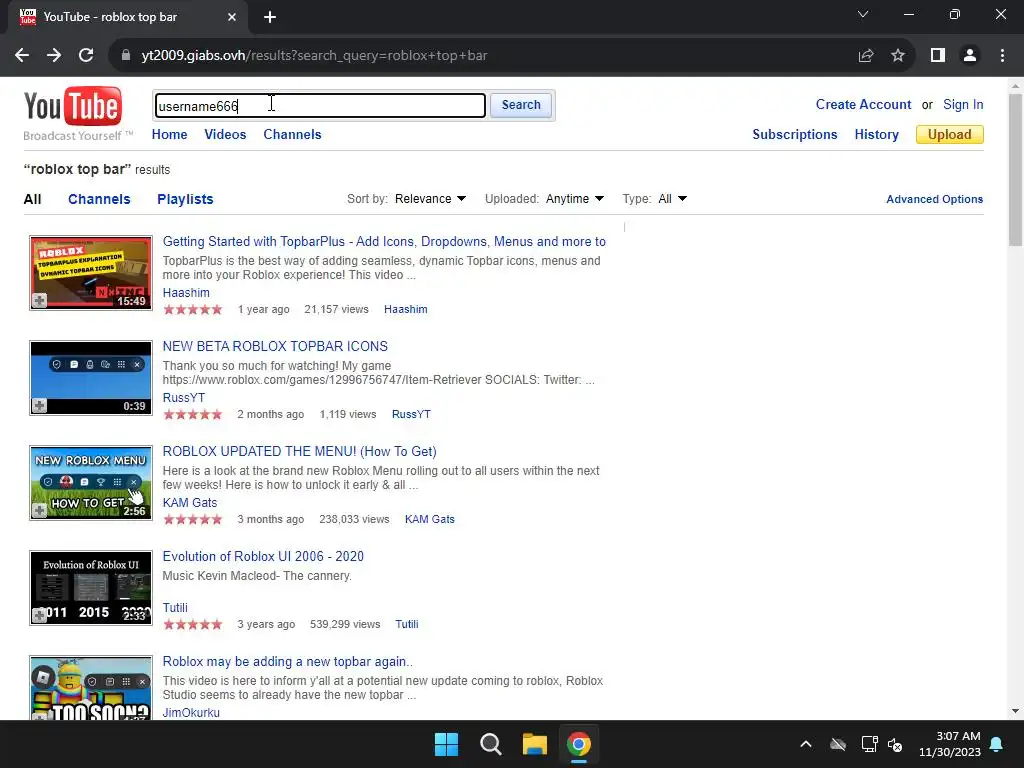Image resolution: width=1024 pixels, height=768 pixels.
Task: Open Chrome profile menu
Action: tap(970, 56)
